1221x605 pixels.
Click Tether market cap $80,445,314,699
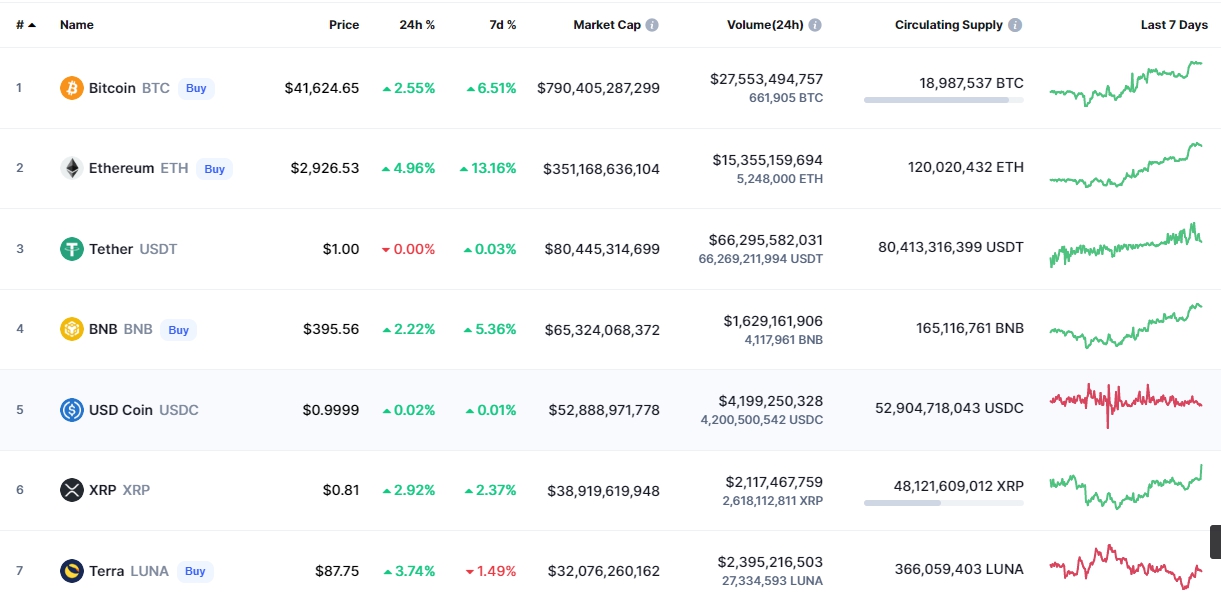point(602,249)
